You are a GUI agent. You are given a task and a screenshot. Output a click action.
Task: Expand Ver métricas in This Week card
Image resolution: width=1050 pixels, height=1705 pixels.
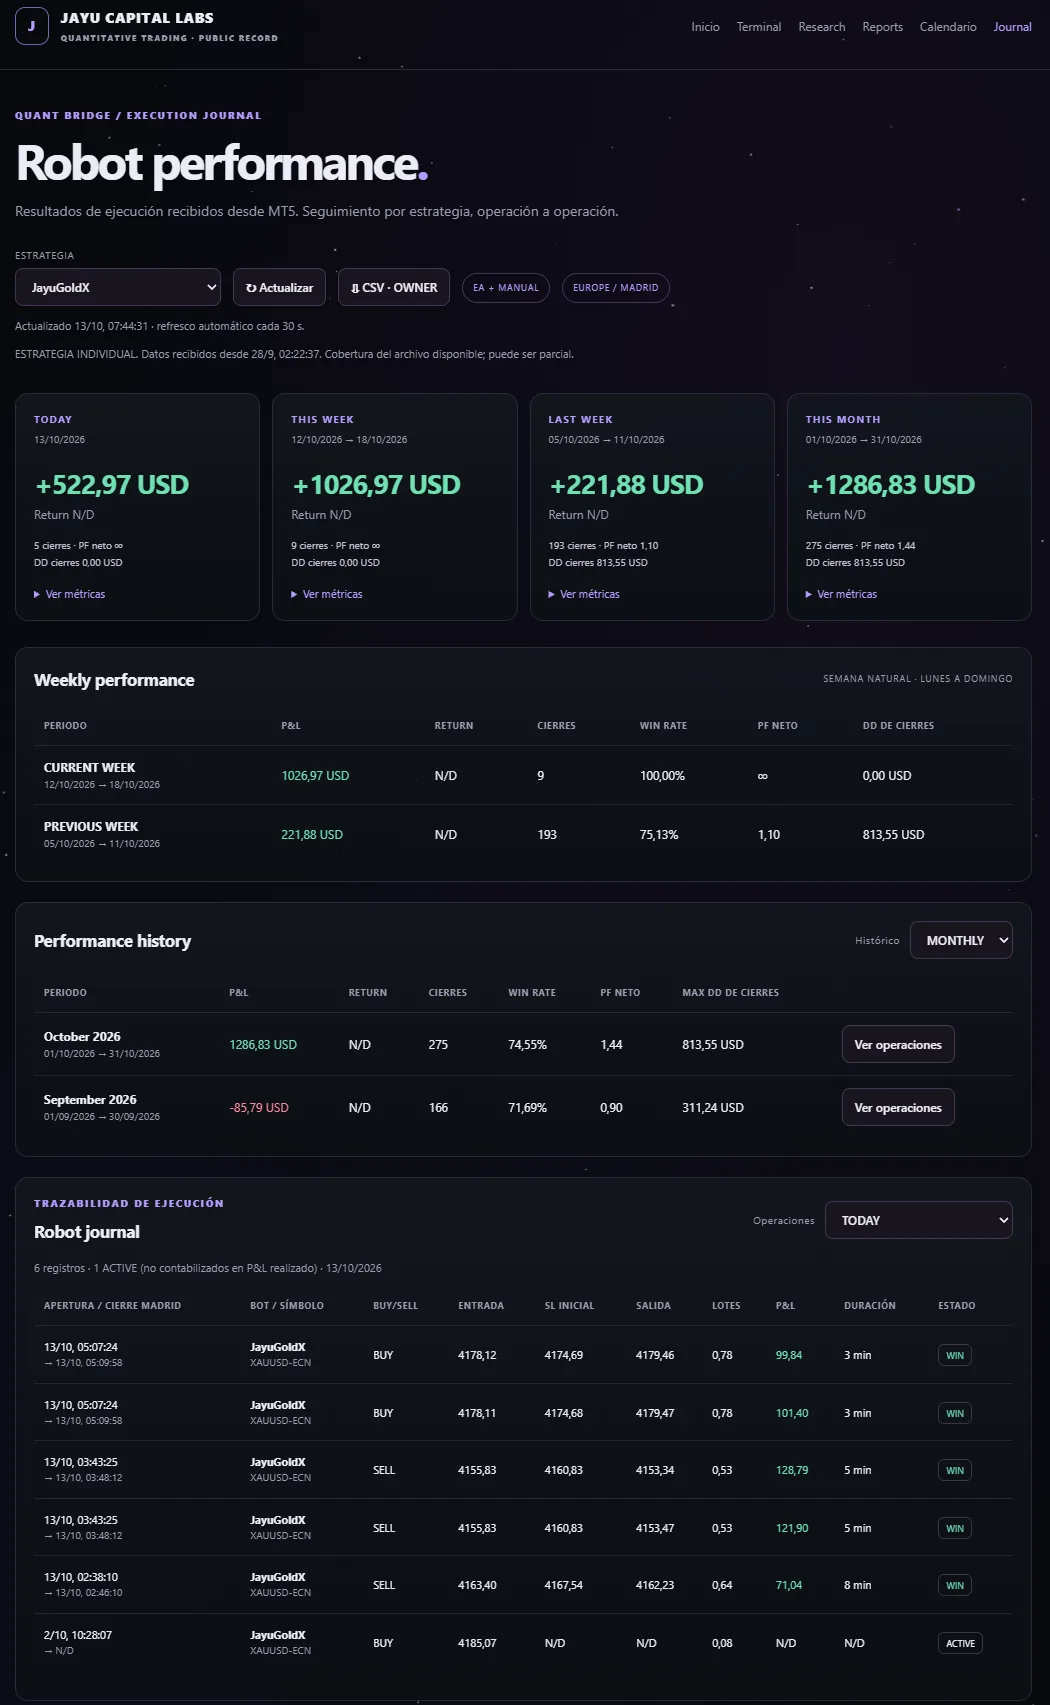click(327, 594)
